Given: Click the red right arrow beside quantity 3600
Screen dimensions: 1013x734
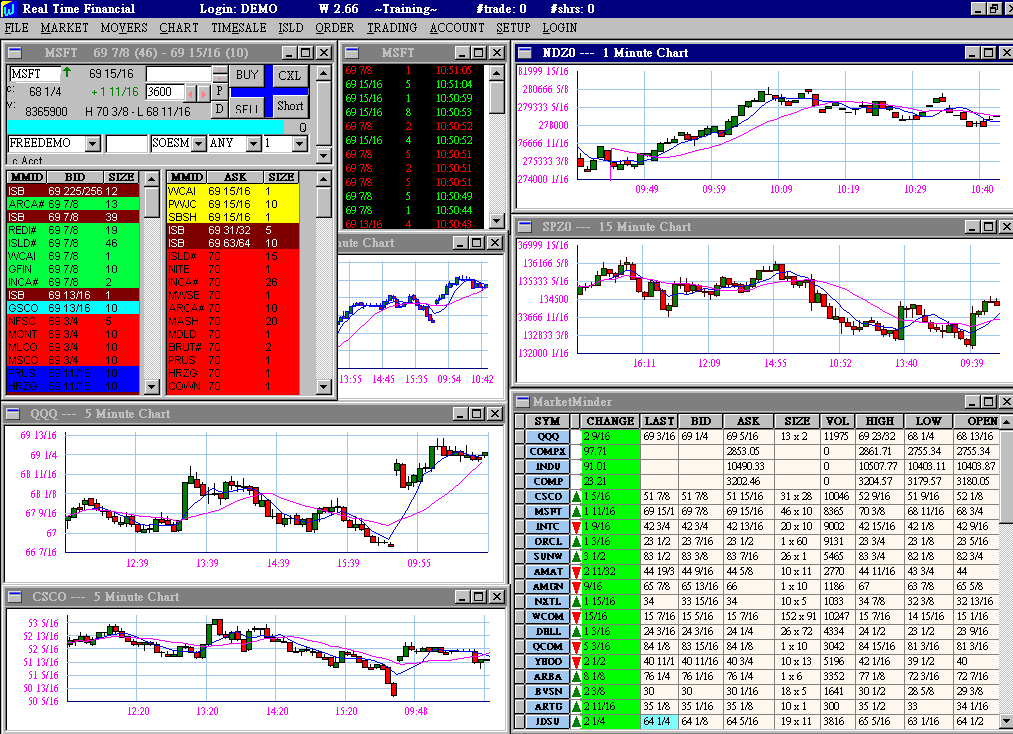Looking at the screenshot, I should pyautogui.click(x=204, y=93).
